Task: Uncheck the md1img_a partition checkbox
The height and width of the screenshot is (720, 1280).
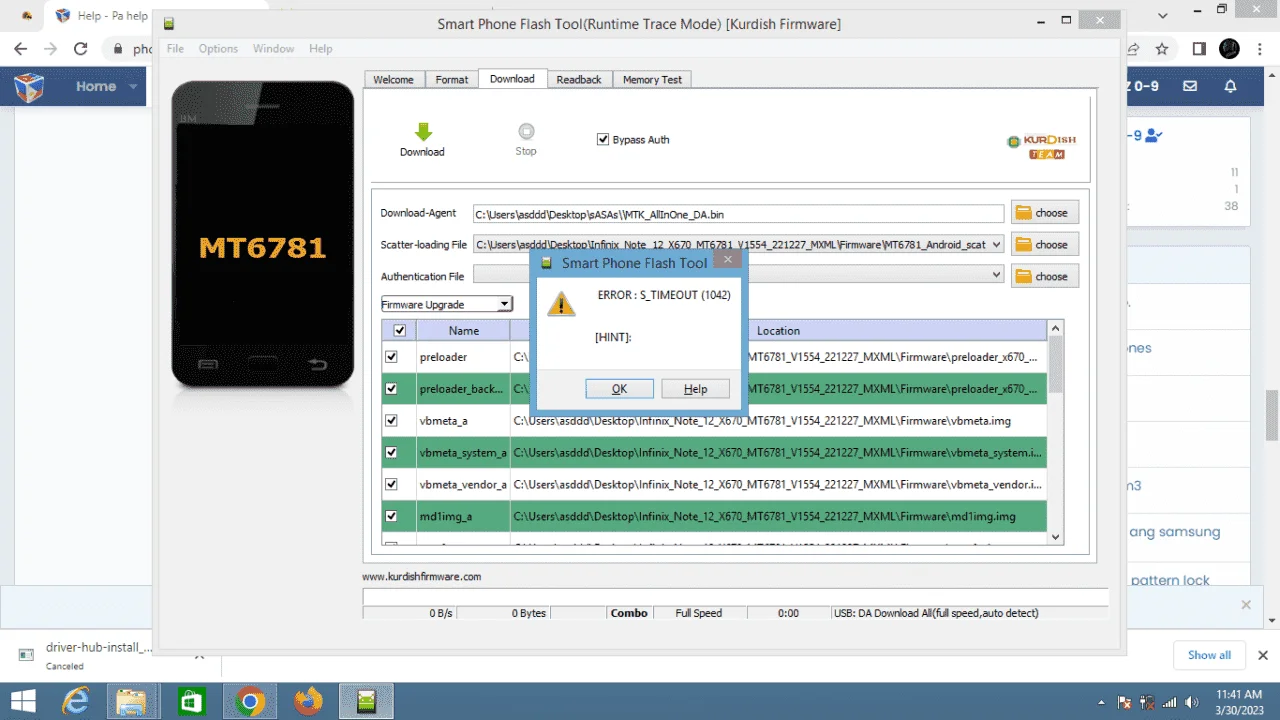Action: tap(391, 517)
